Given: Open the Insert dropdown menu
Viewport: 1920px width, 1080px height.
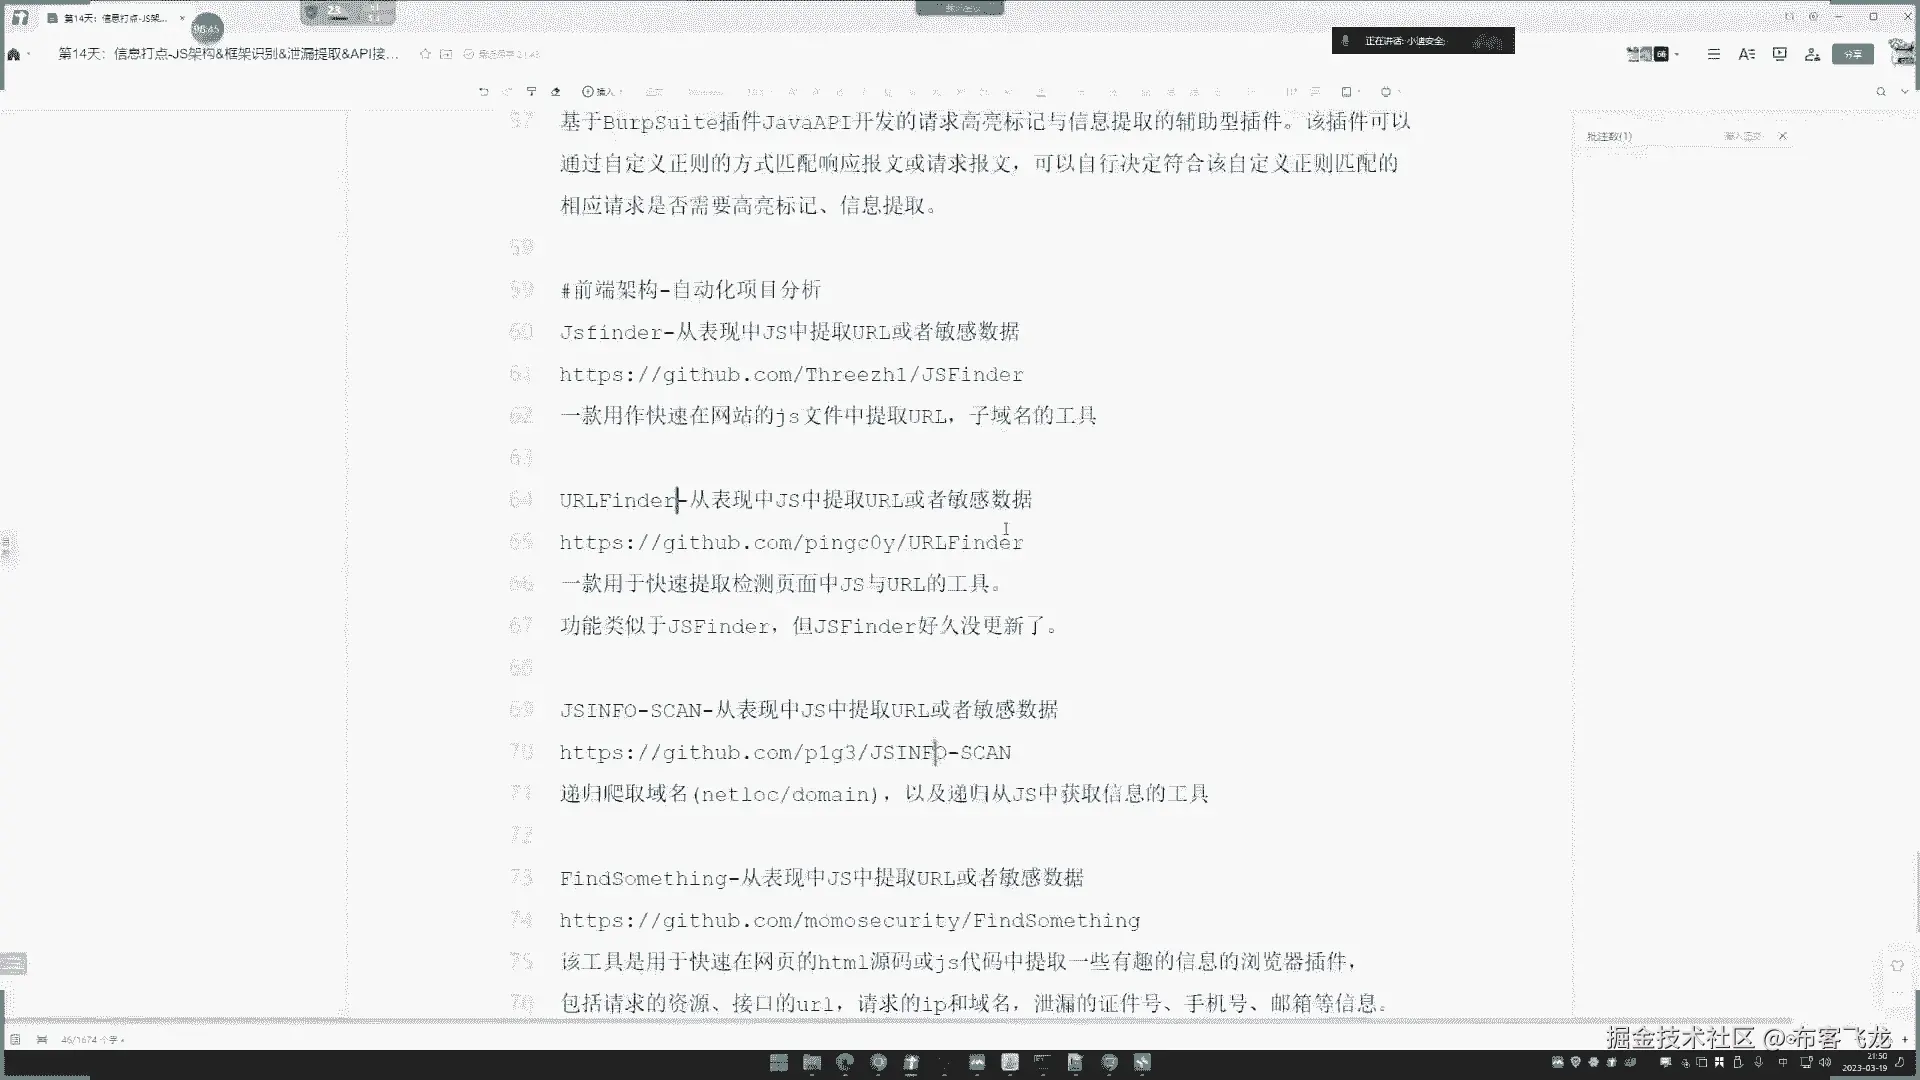Looking at the screenshot, I should click(602, 91).
